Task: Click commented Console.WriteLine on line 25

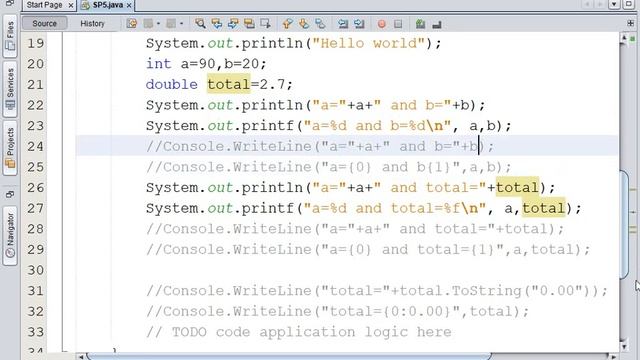Action: [329, 167]
